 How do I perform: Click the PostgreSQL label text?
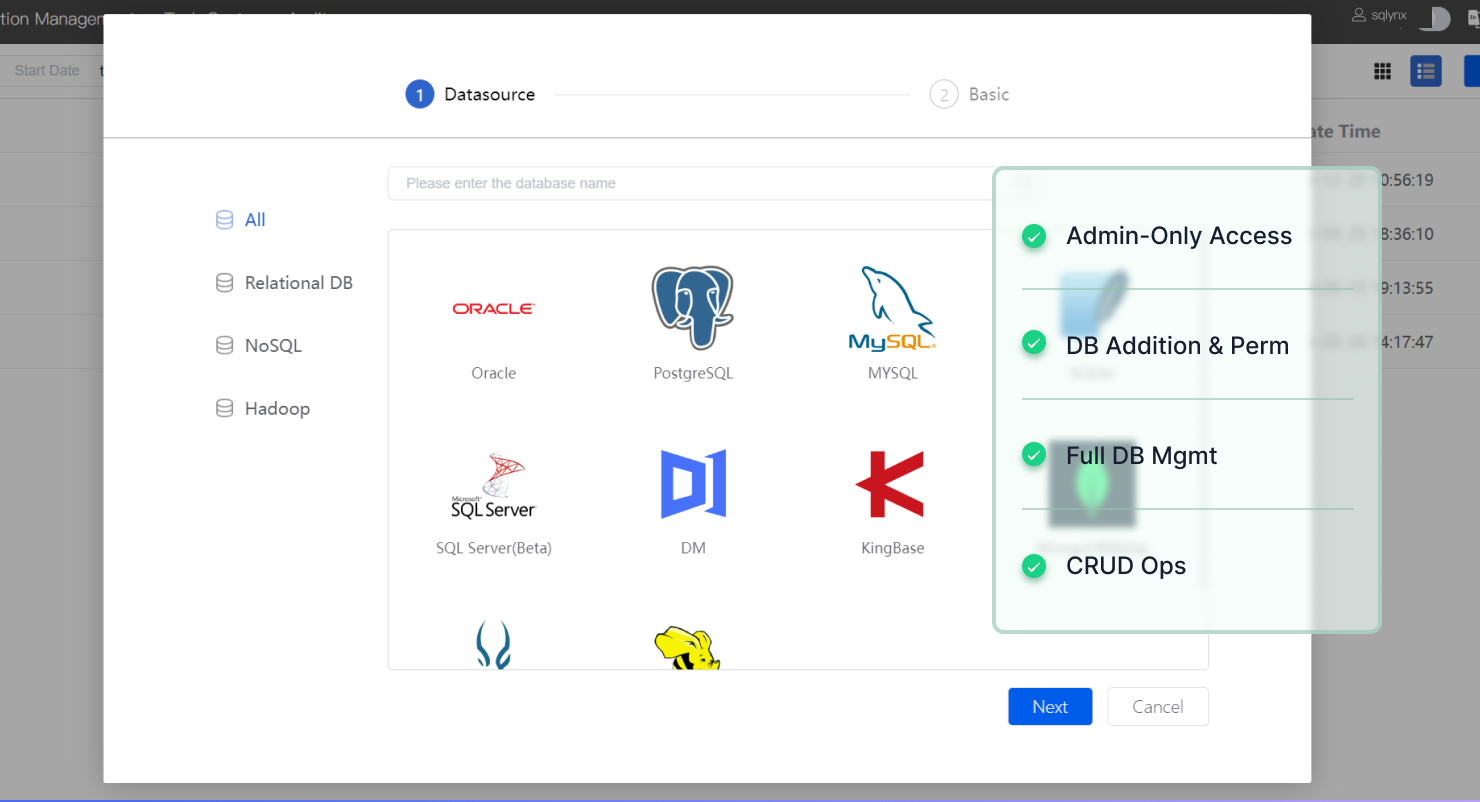tap(693, 373)
